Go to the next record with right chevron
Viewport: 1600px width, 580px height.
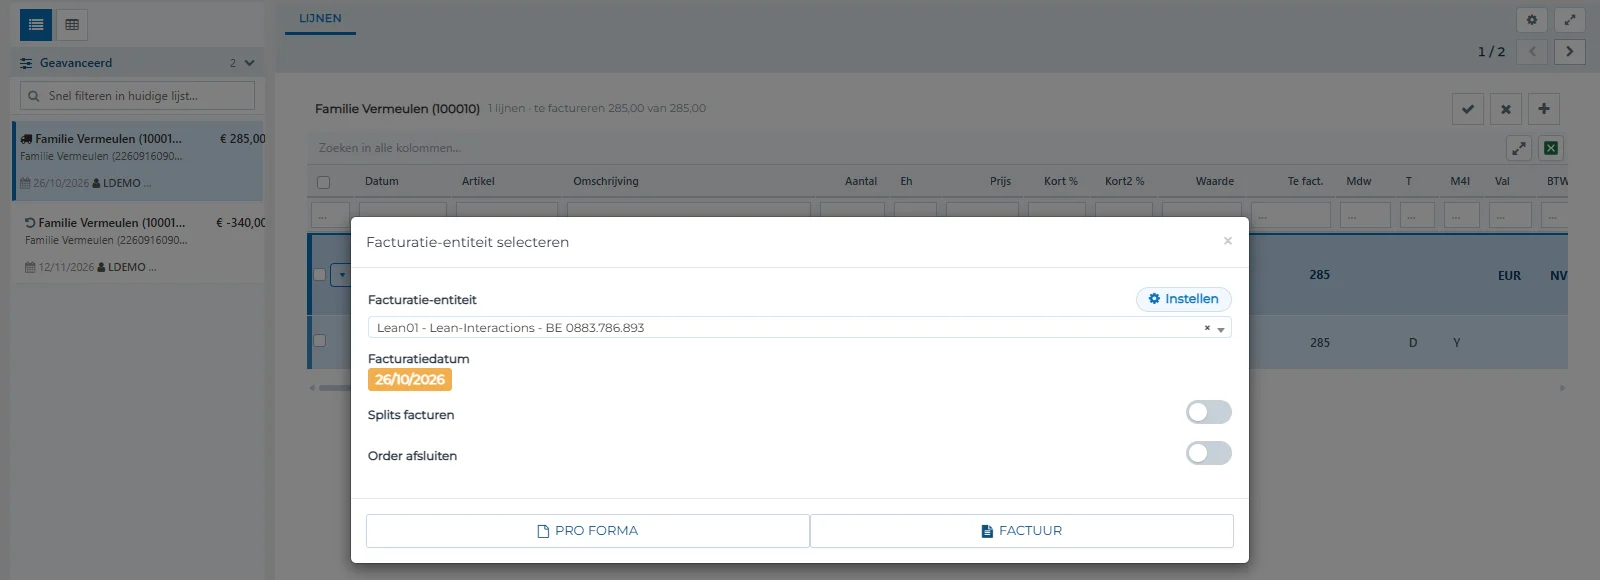pyautogui.click(x=1570, y=51)
